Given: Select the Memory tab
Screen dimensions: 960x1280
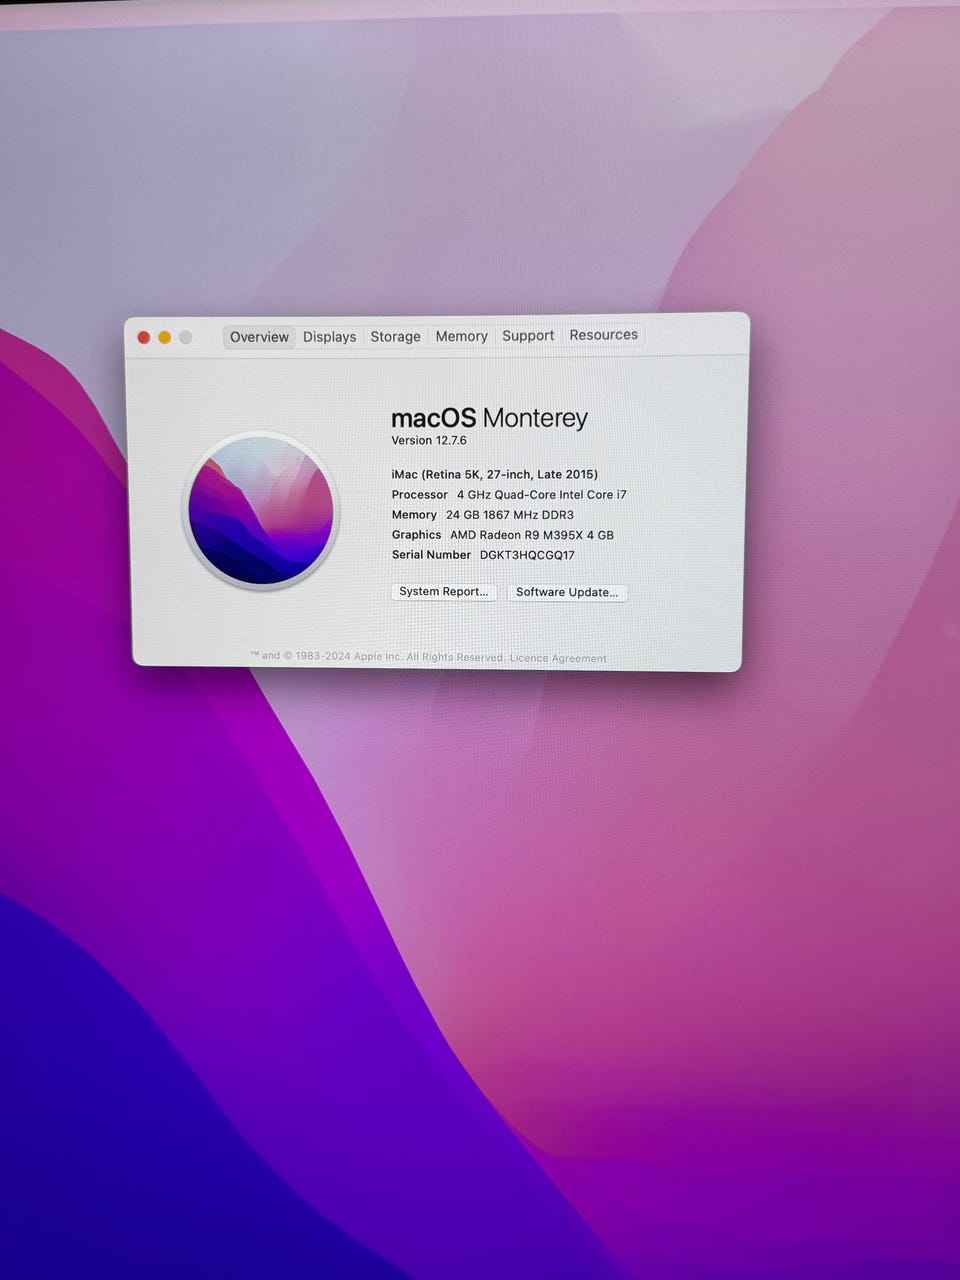Looking at the screenshot, I should (461, 336).
